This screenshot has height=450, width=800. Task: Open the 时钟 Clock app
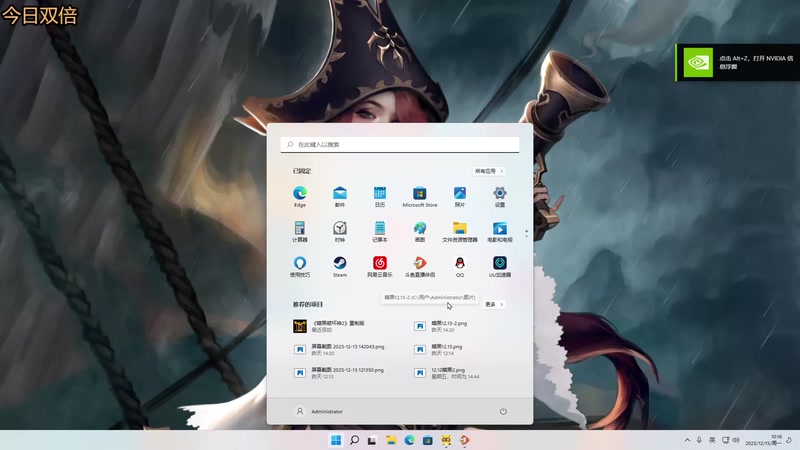(340, 231)
